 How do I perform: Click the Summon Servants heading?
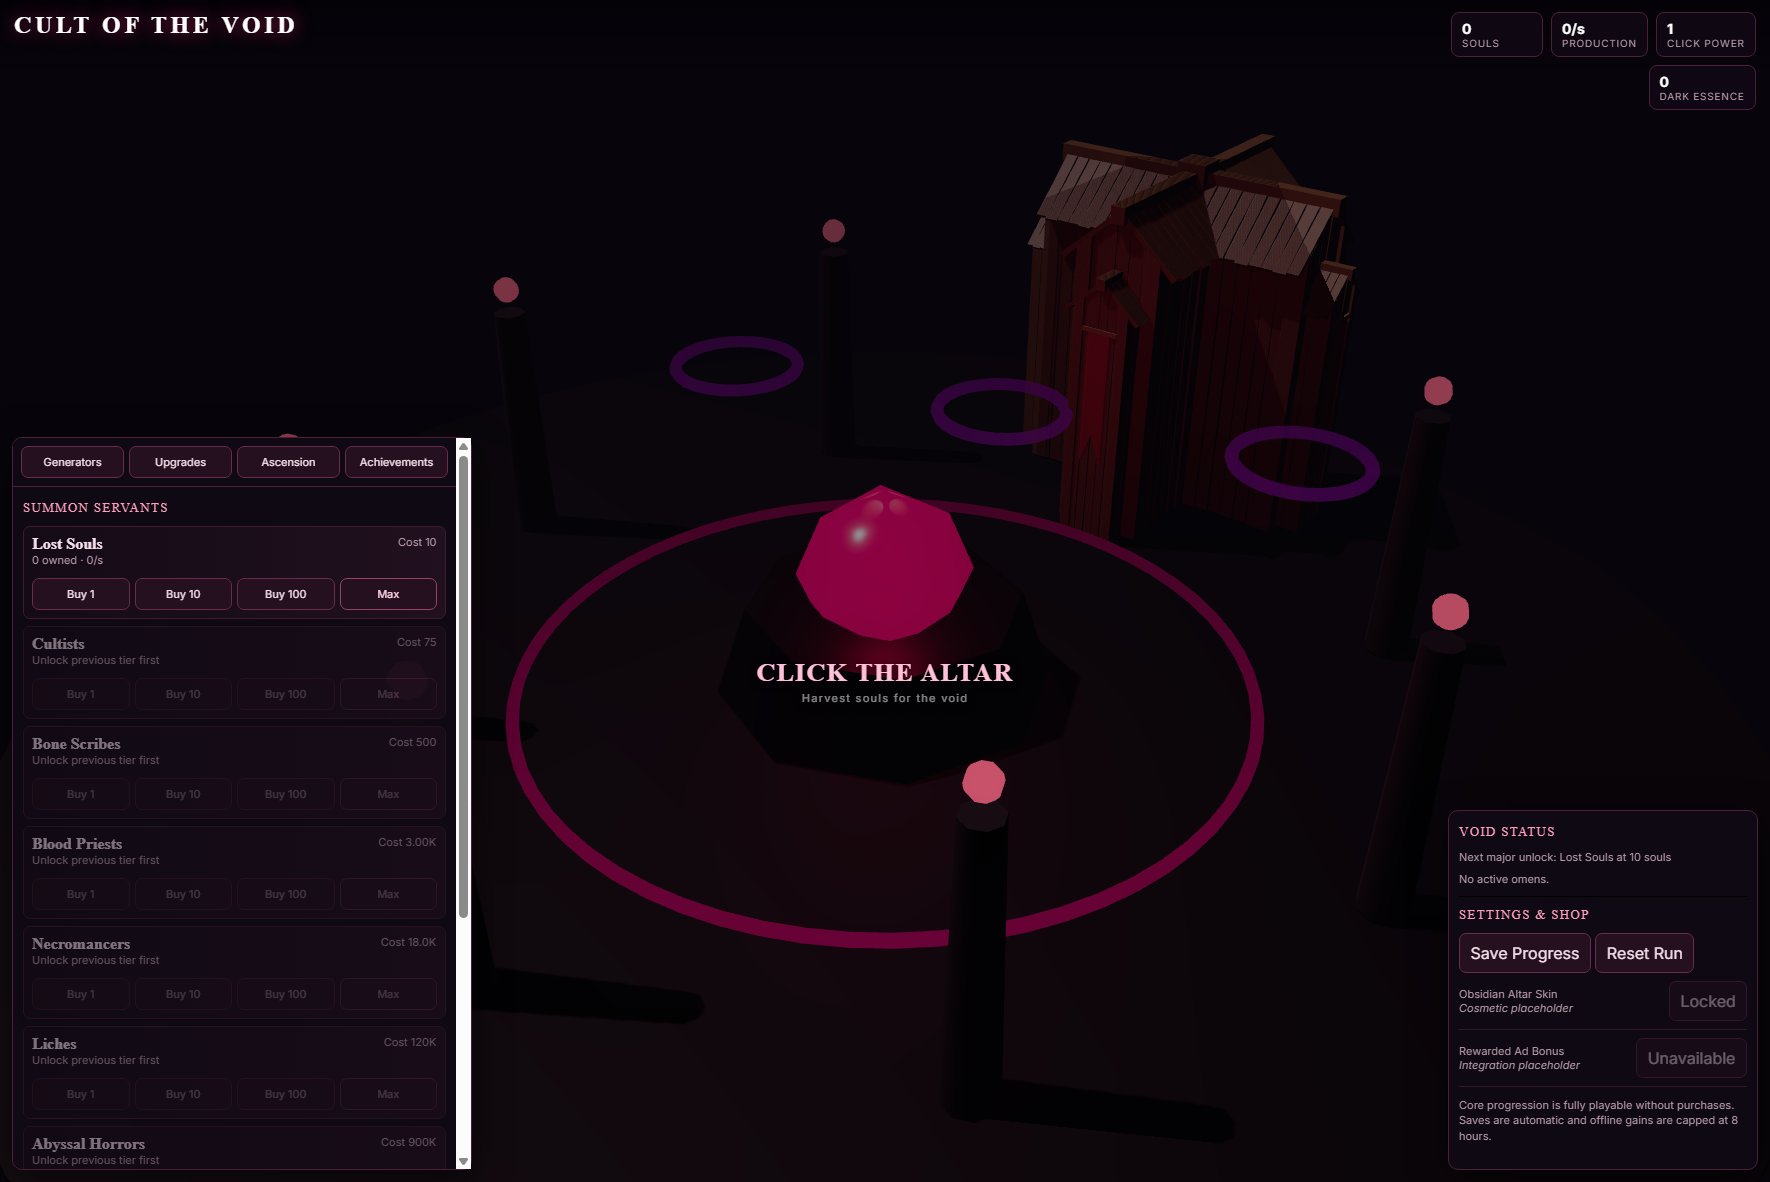click(x=95, y=507)
